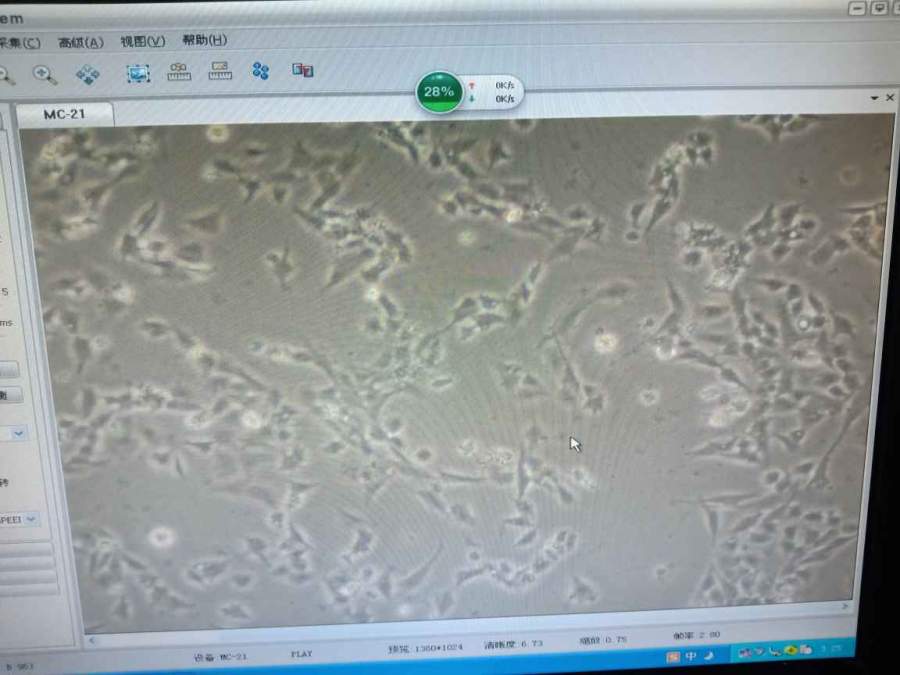Click the zoom out magnifier icon
The width and height of the screenshot is (900, 675).
(x=5, y=74)
